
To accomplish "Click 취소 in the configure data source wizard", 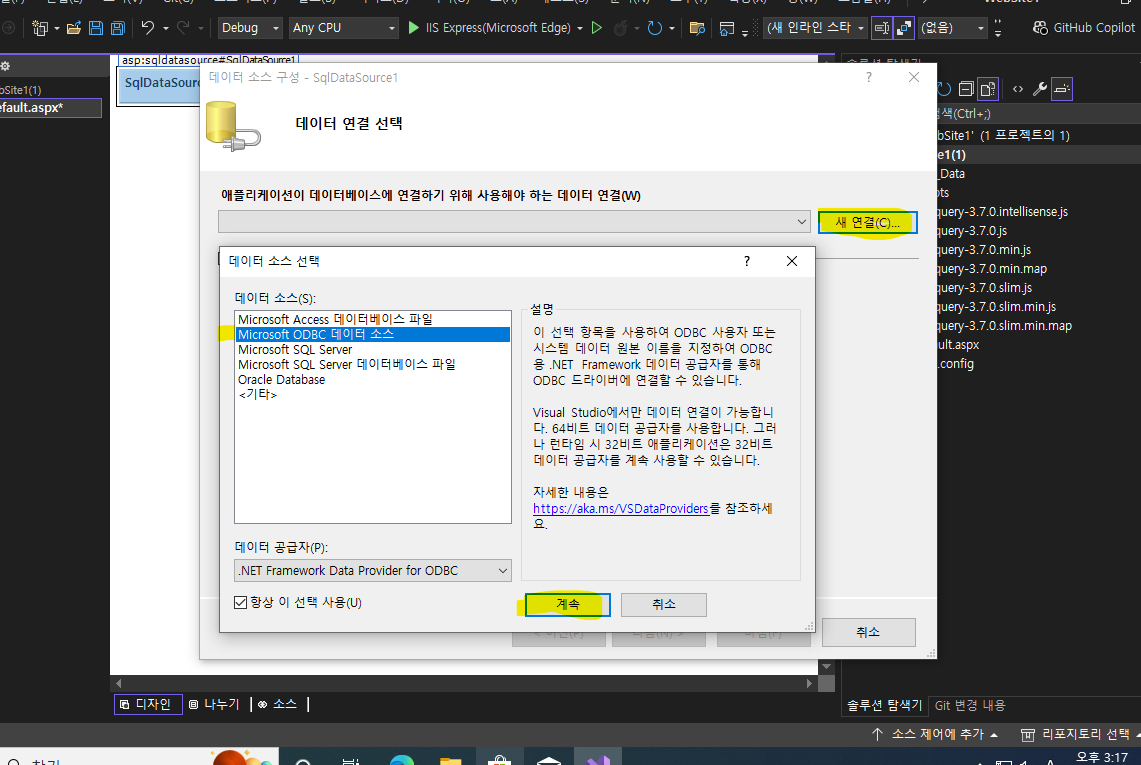I will coord(868,632).
